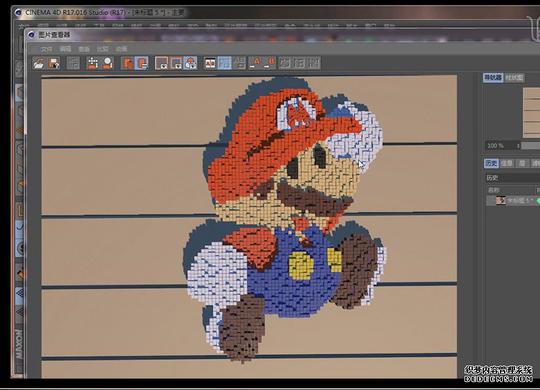Click the Set as A icon

pos(255,63)
